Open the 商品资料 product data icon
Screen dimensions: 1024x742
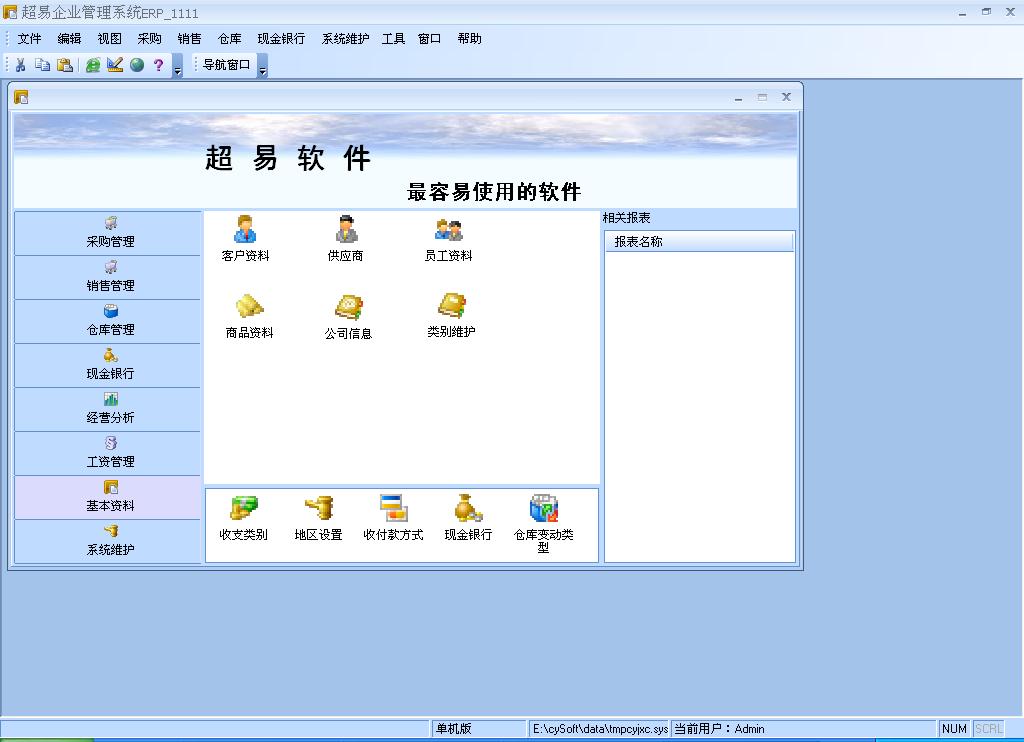coord(249,316)
